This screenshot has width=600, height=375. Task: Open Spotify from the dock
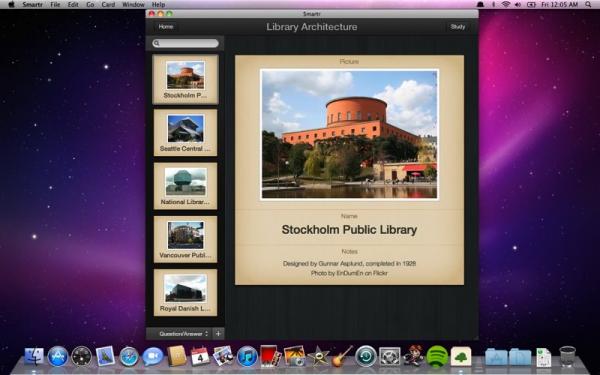point(437,356)
